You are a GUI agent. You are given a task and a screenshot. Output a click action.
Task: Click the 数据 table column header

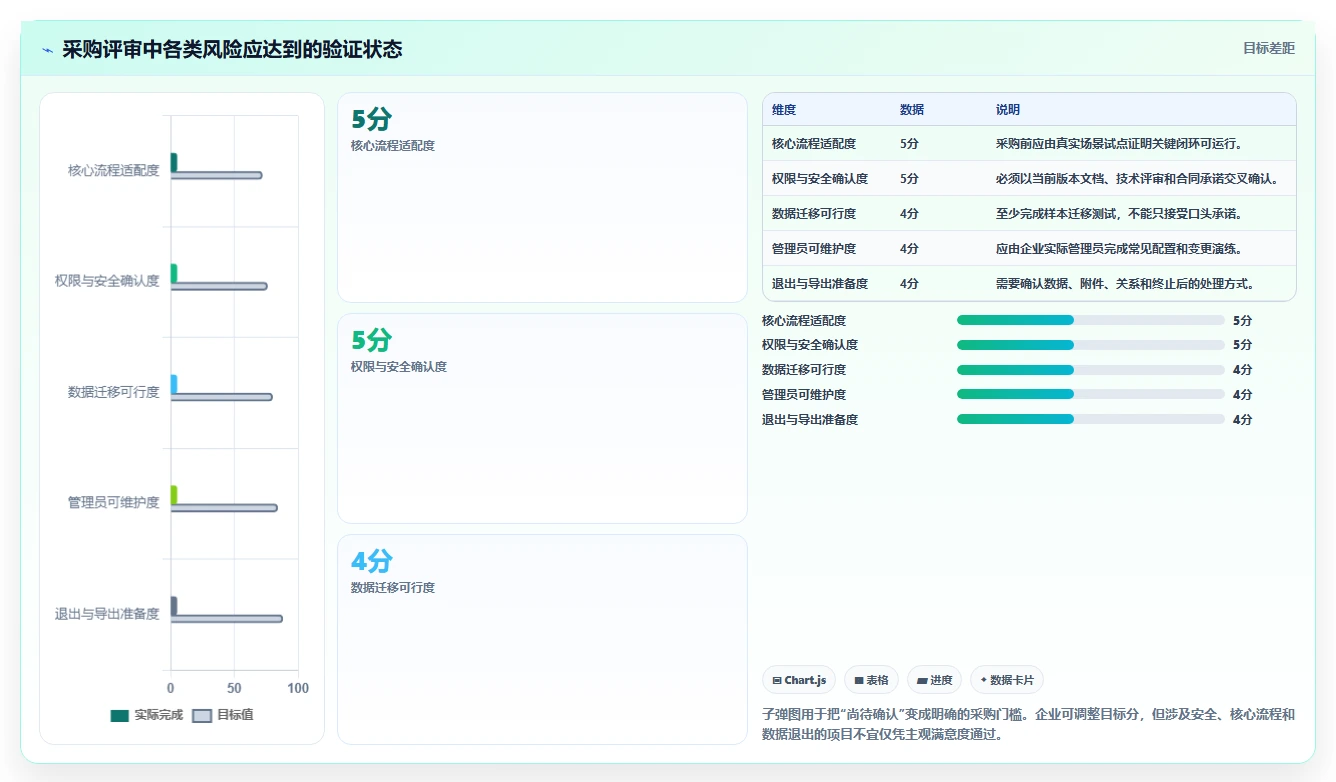coord(912,110)
